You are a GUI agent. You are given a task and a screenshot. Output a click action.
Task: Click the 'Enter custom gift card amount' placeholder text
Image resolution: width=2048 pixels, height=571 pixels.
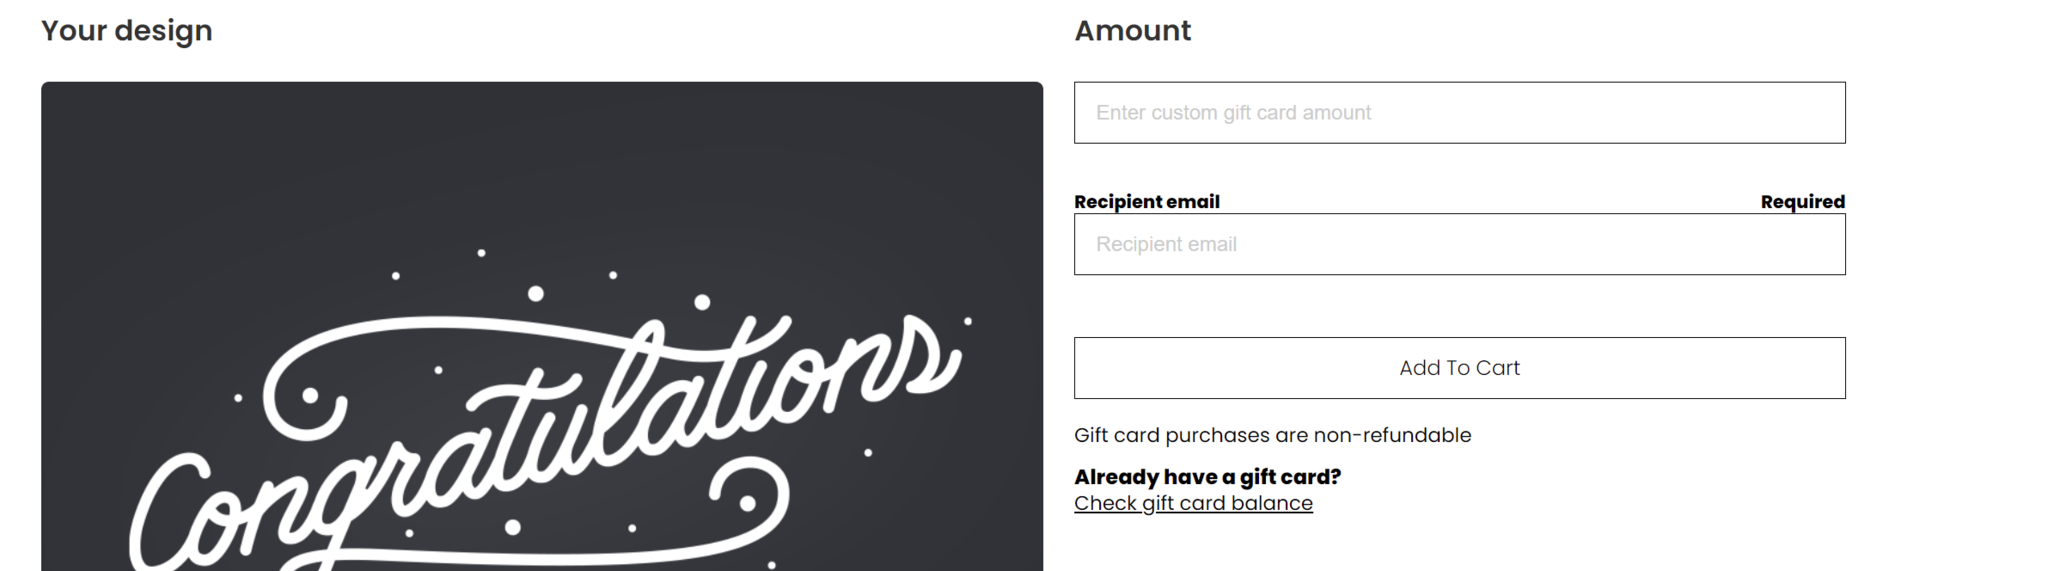pyautogui.click(x=1233, y=113)
